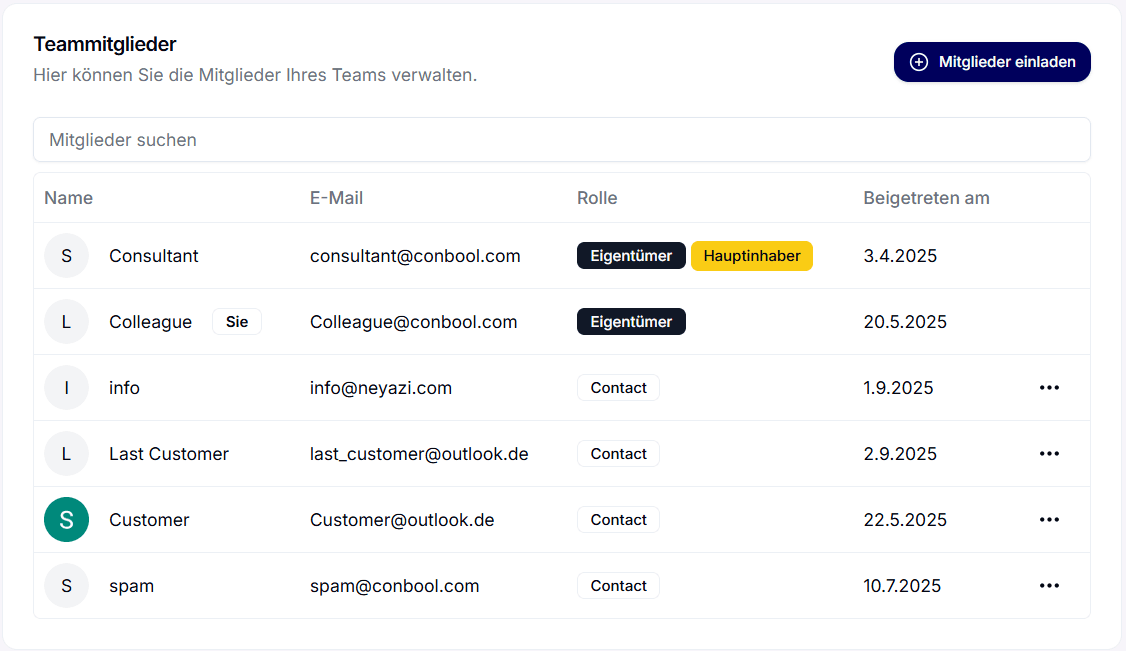
Task: Click the Beigetreten am column header
Action: click(926, 198)
